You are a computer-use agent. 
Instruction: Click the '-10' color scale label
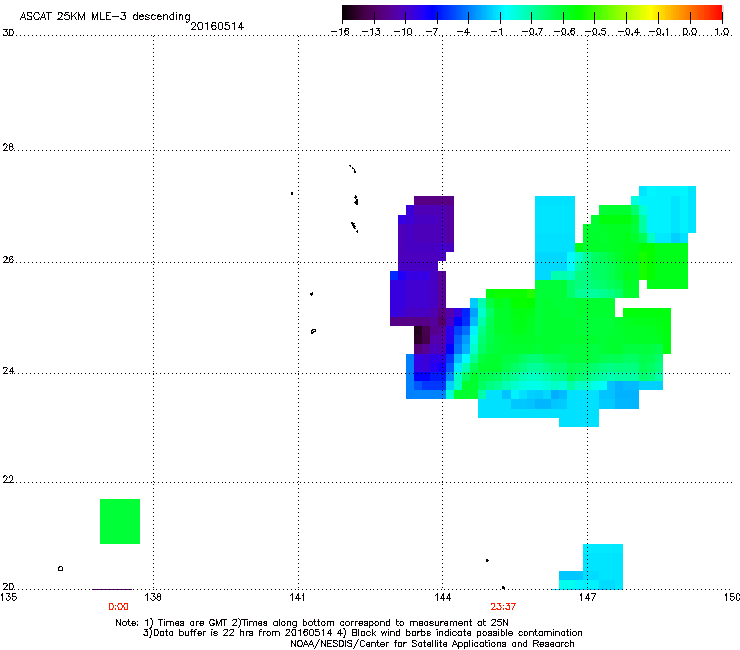tap(403, 32)
